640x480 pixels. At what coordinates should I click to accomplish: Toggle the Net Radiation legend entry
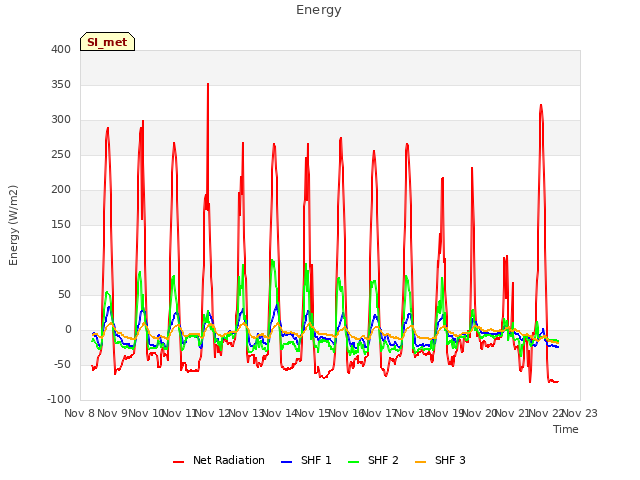pyautogui.click(x=219, y=460)
